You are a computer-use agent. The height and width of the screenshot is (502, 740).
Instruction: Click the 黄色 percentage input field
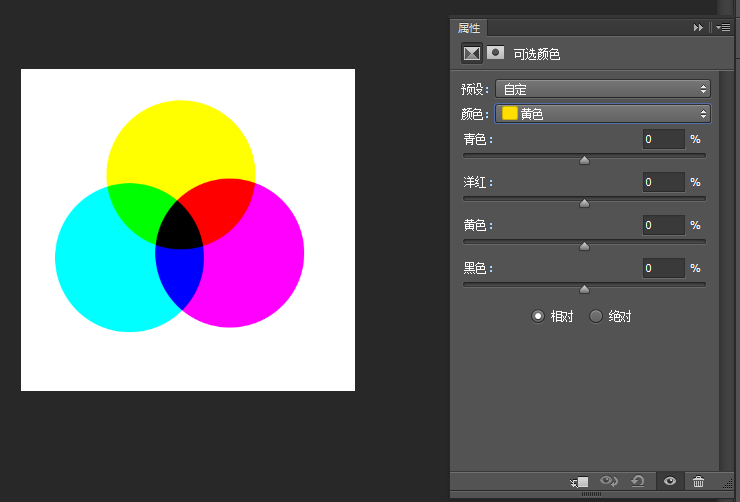pyautogui.click(x=664, y=226)
